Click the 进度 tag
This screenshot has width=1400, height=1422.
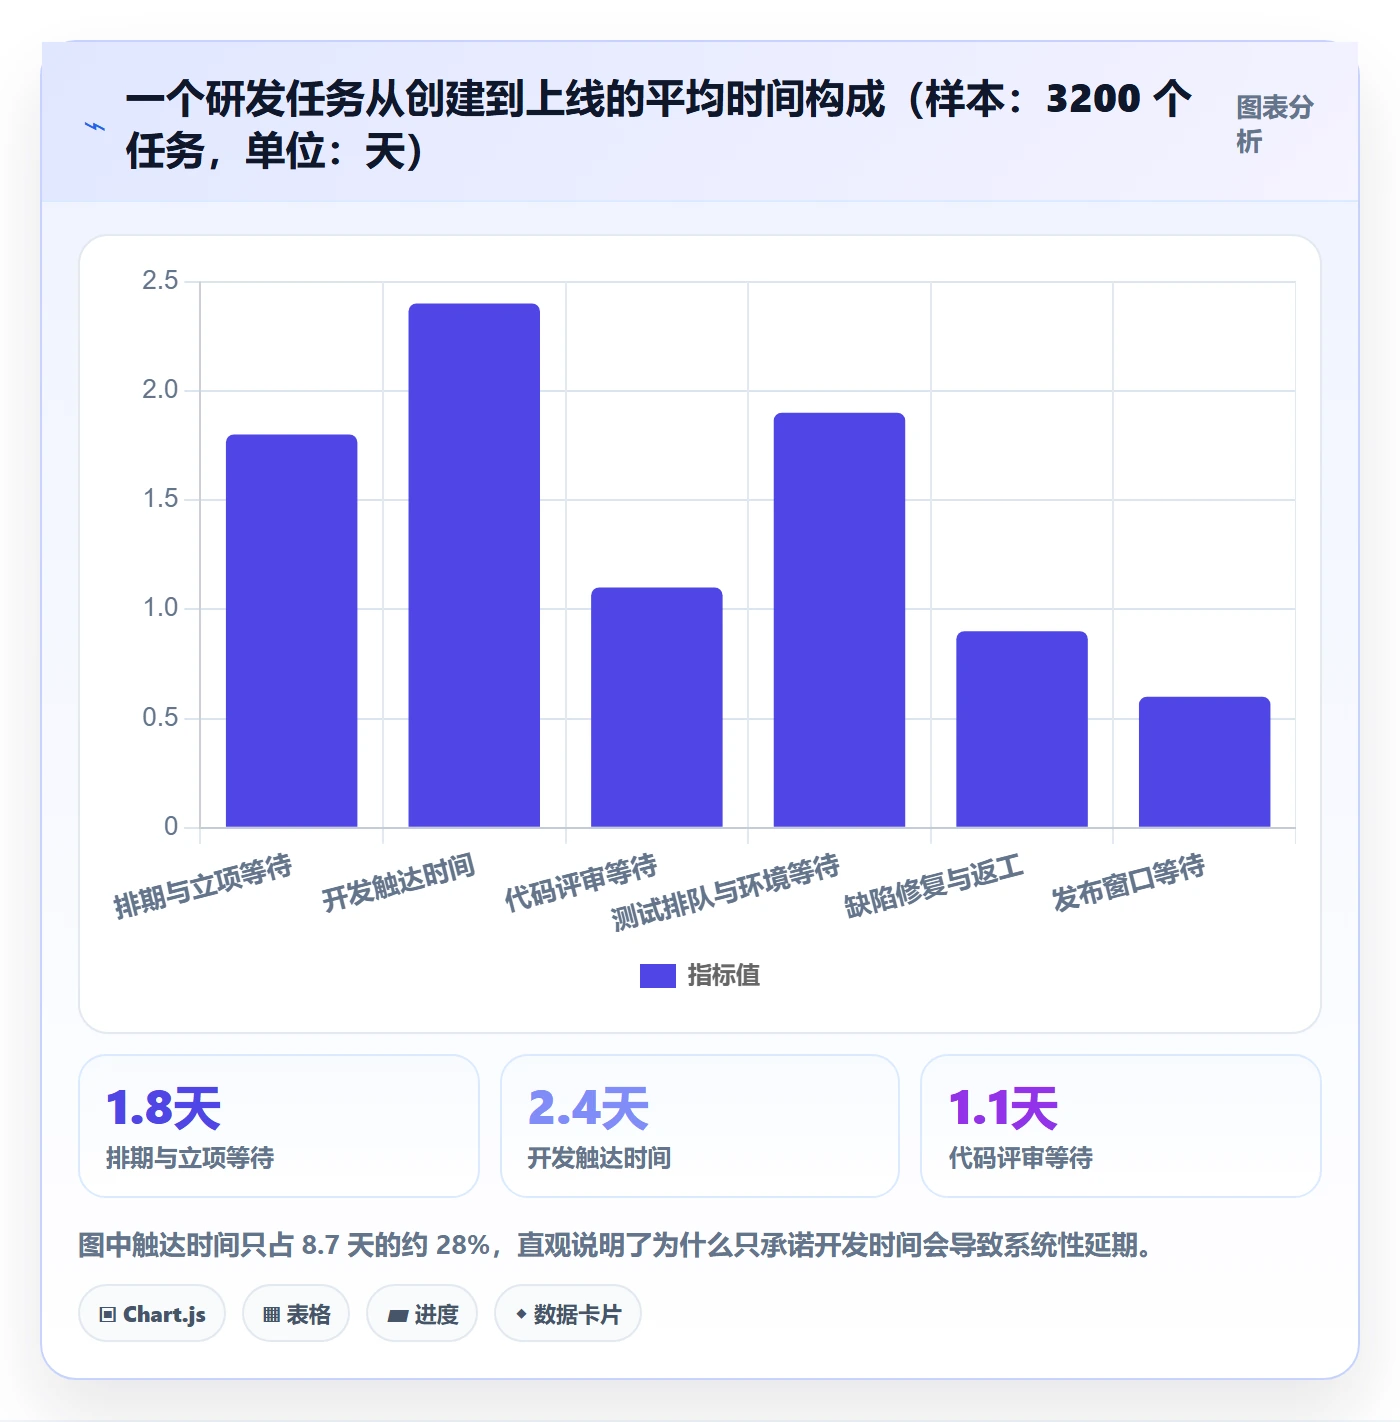coord(422,1314)
